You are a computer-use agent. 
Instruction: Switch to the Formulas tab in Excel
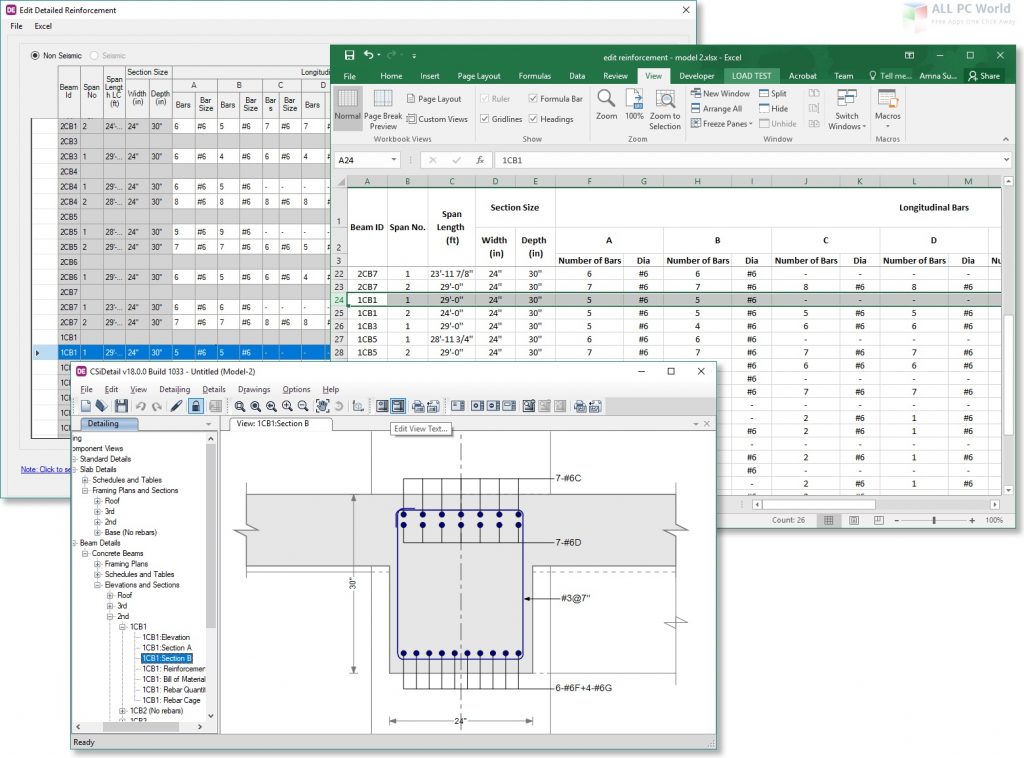(535, 76)
